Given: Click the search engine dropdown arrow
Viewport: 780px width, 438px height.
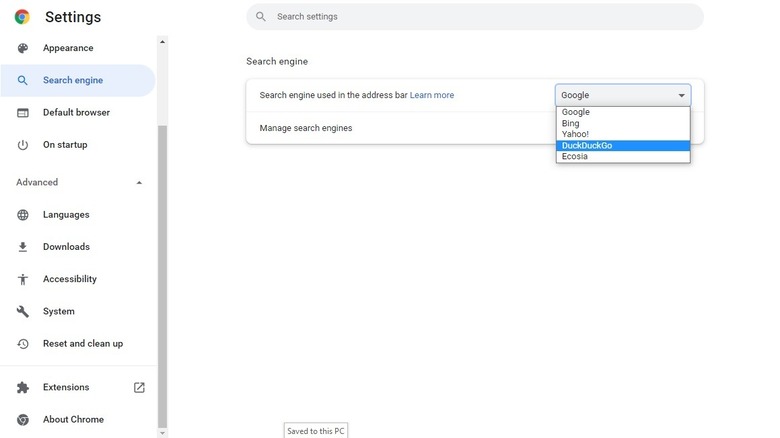Looking at the screenshot, I should 681,96.
